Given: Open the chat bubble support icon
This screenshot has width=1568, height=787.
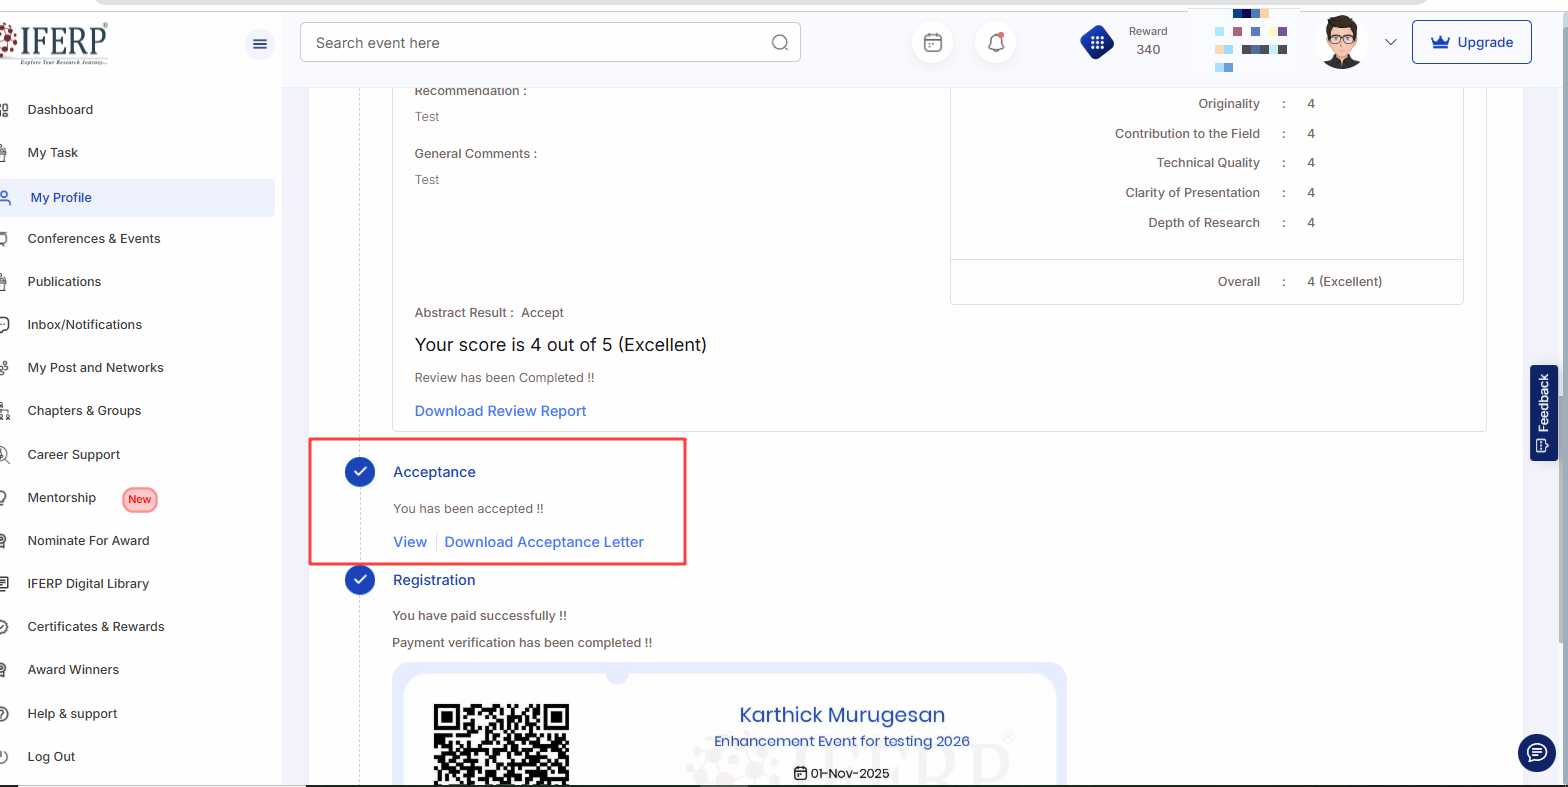Looking at the screenshot, I should 1536,753.
